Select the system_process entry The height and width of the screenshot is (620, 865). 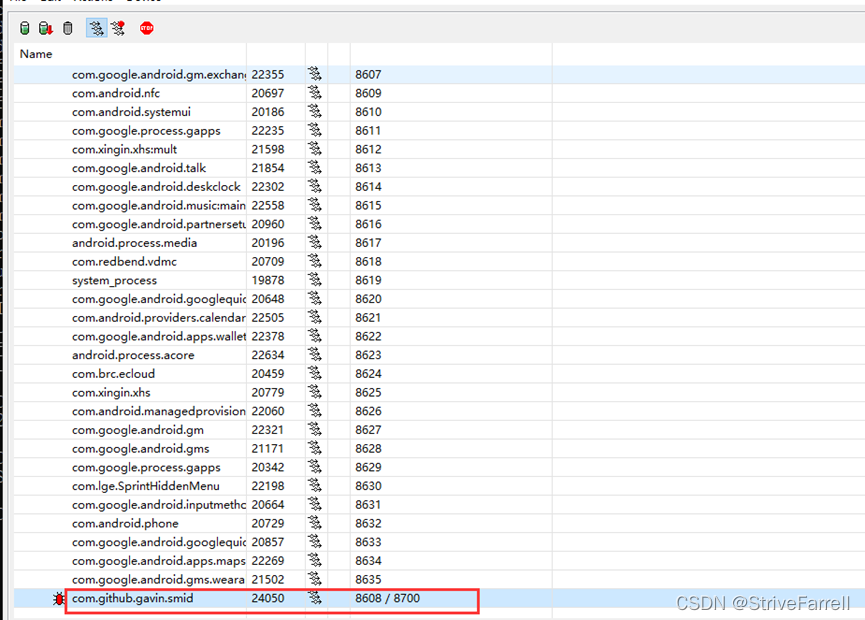point(115,281)
